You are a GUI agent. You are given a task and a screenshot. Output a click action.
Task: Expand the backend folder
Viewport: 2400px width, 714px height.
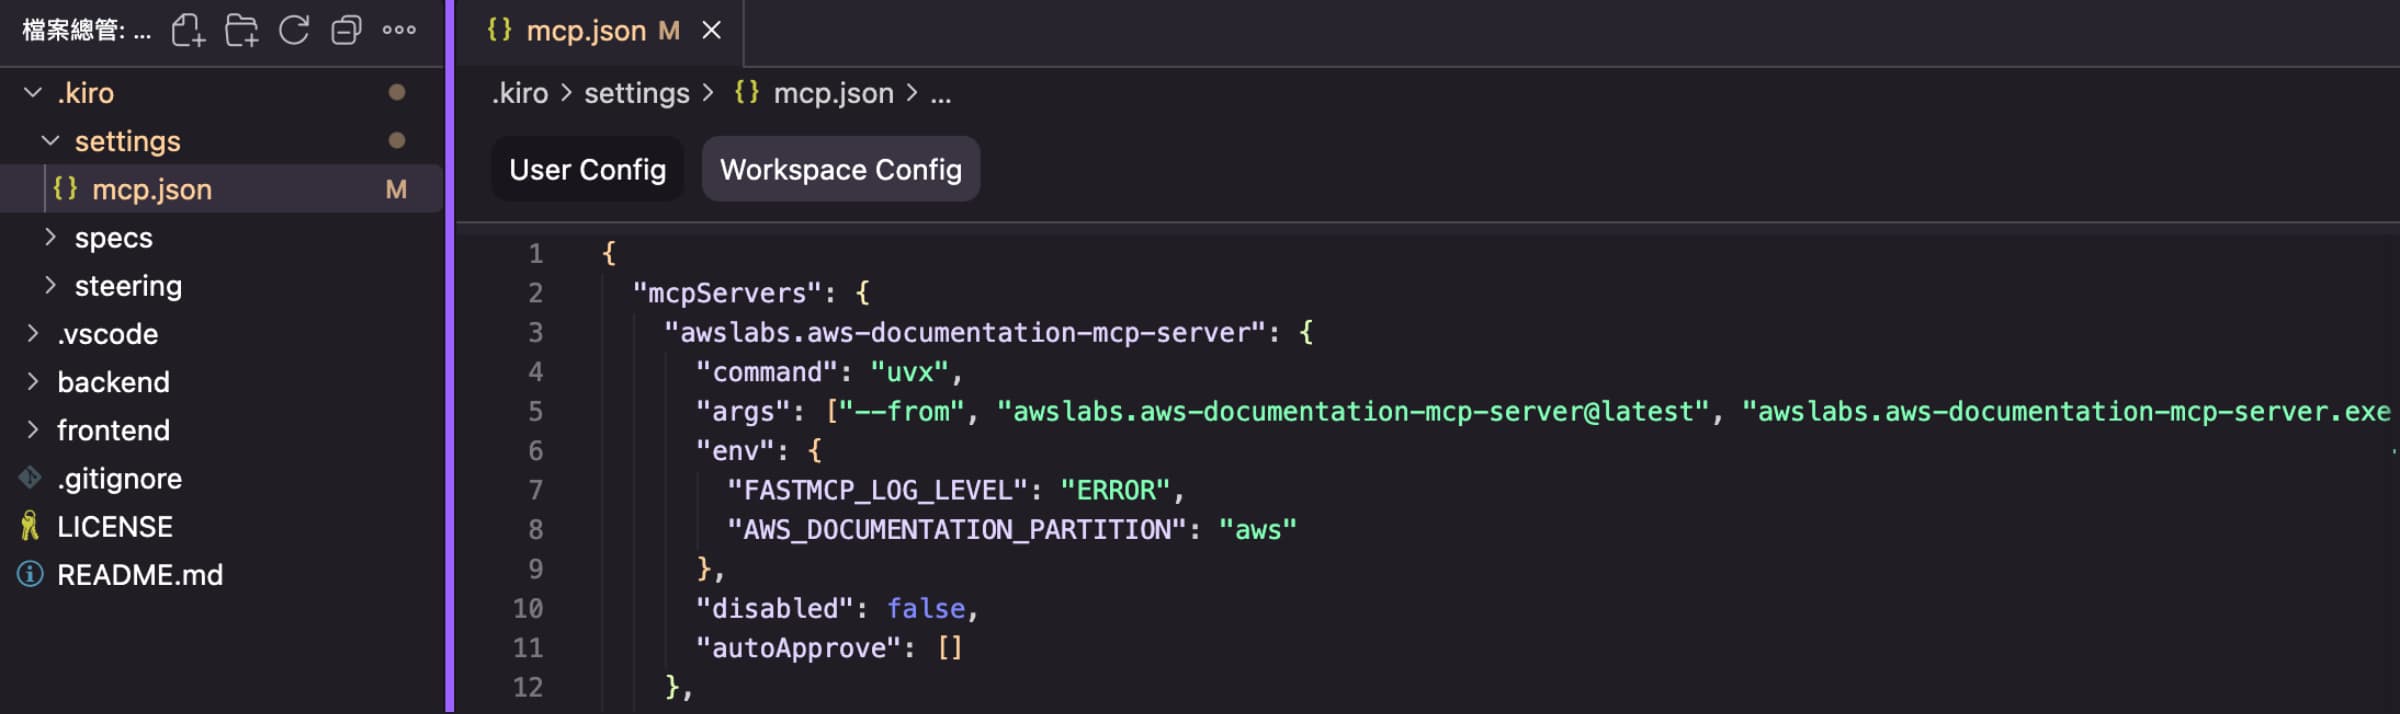pyautogui.click(x=33, y=381)
